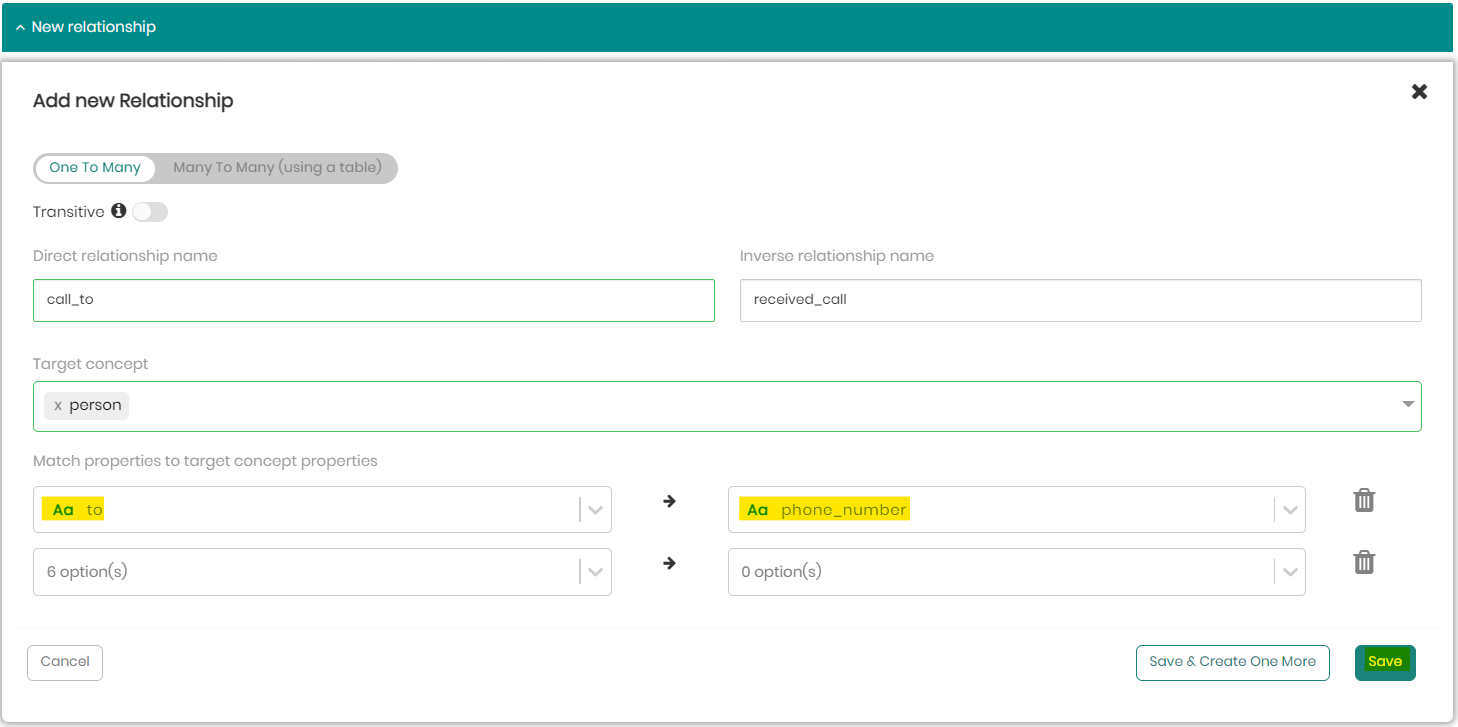Click Save & Create One More
The width and height of the screenshot is (1458, 727).
[x=1232, y=662]
